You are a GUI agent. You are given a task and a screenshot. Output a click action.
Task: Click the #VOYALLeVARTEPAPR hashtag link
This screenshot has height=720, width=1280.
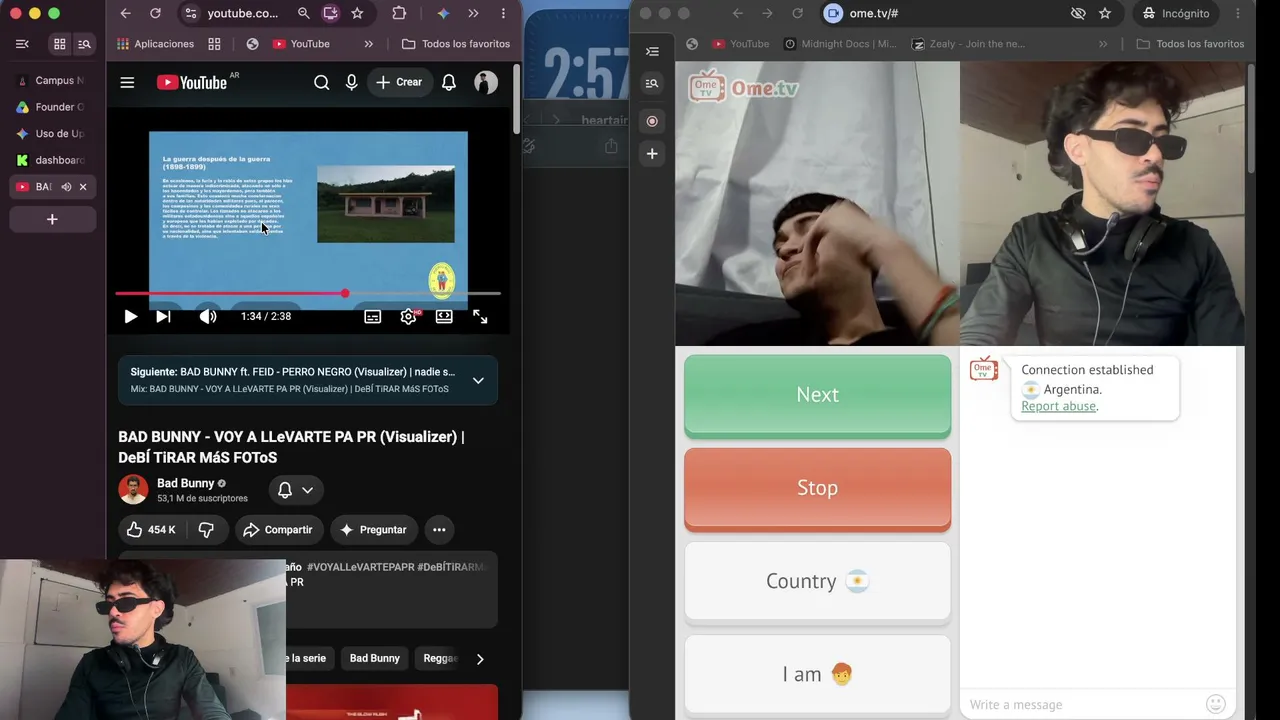(x=358, y=567)
